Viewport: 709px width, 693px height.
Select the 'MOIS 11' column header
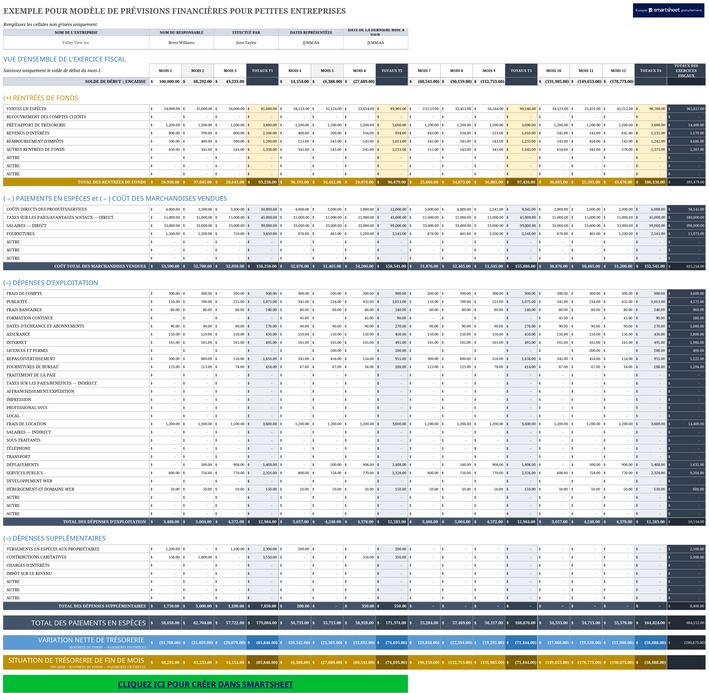point(586,71)
